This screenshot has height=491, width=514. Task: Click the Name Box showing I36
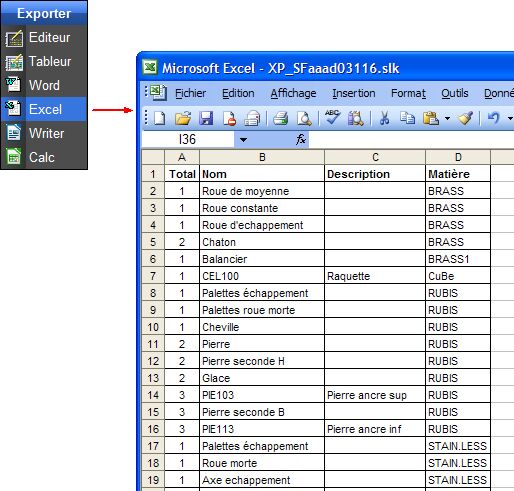coord(188,139)
